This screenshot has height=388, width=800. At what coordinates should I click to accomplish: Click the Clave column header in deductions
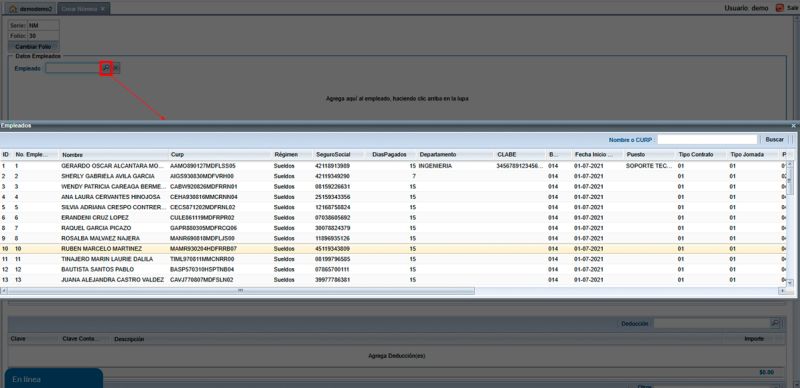coord(18,339)
